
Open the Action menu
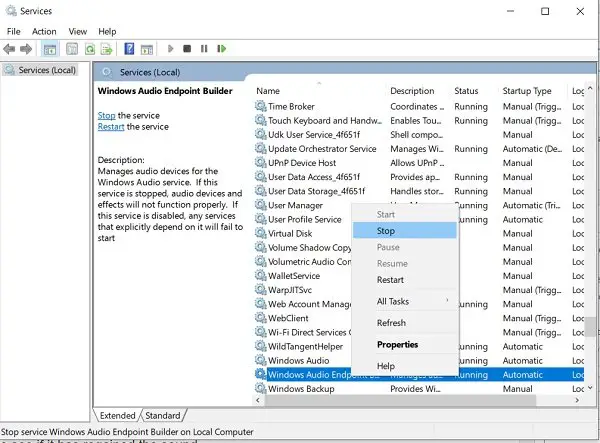point(44,31)
